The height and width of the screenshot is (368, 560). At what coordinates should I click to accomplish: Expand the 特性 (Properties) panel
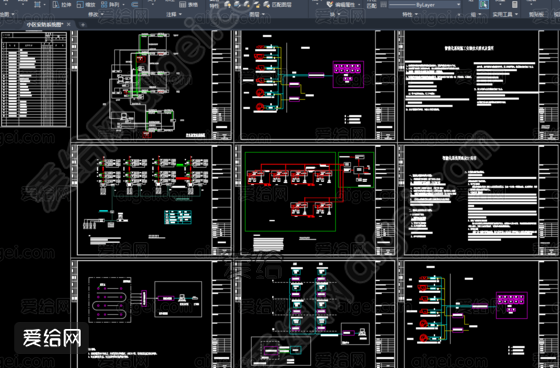coord(410,14)
